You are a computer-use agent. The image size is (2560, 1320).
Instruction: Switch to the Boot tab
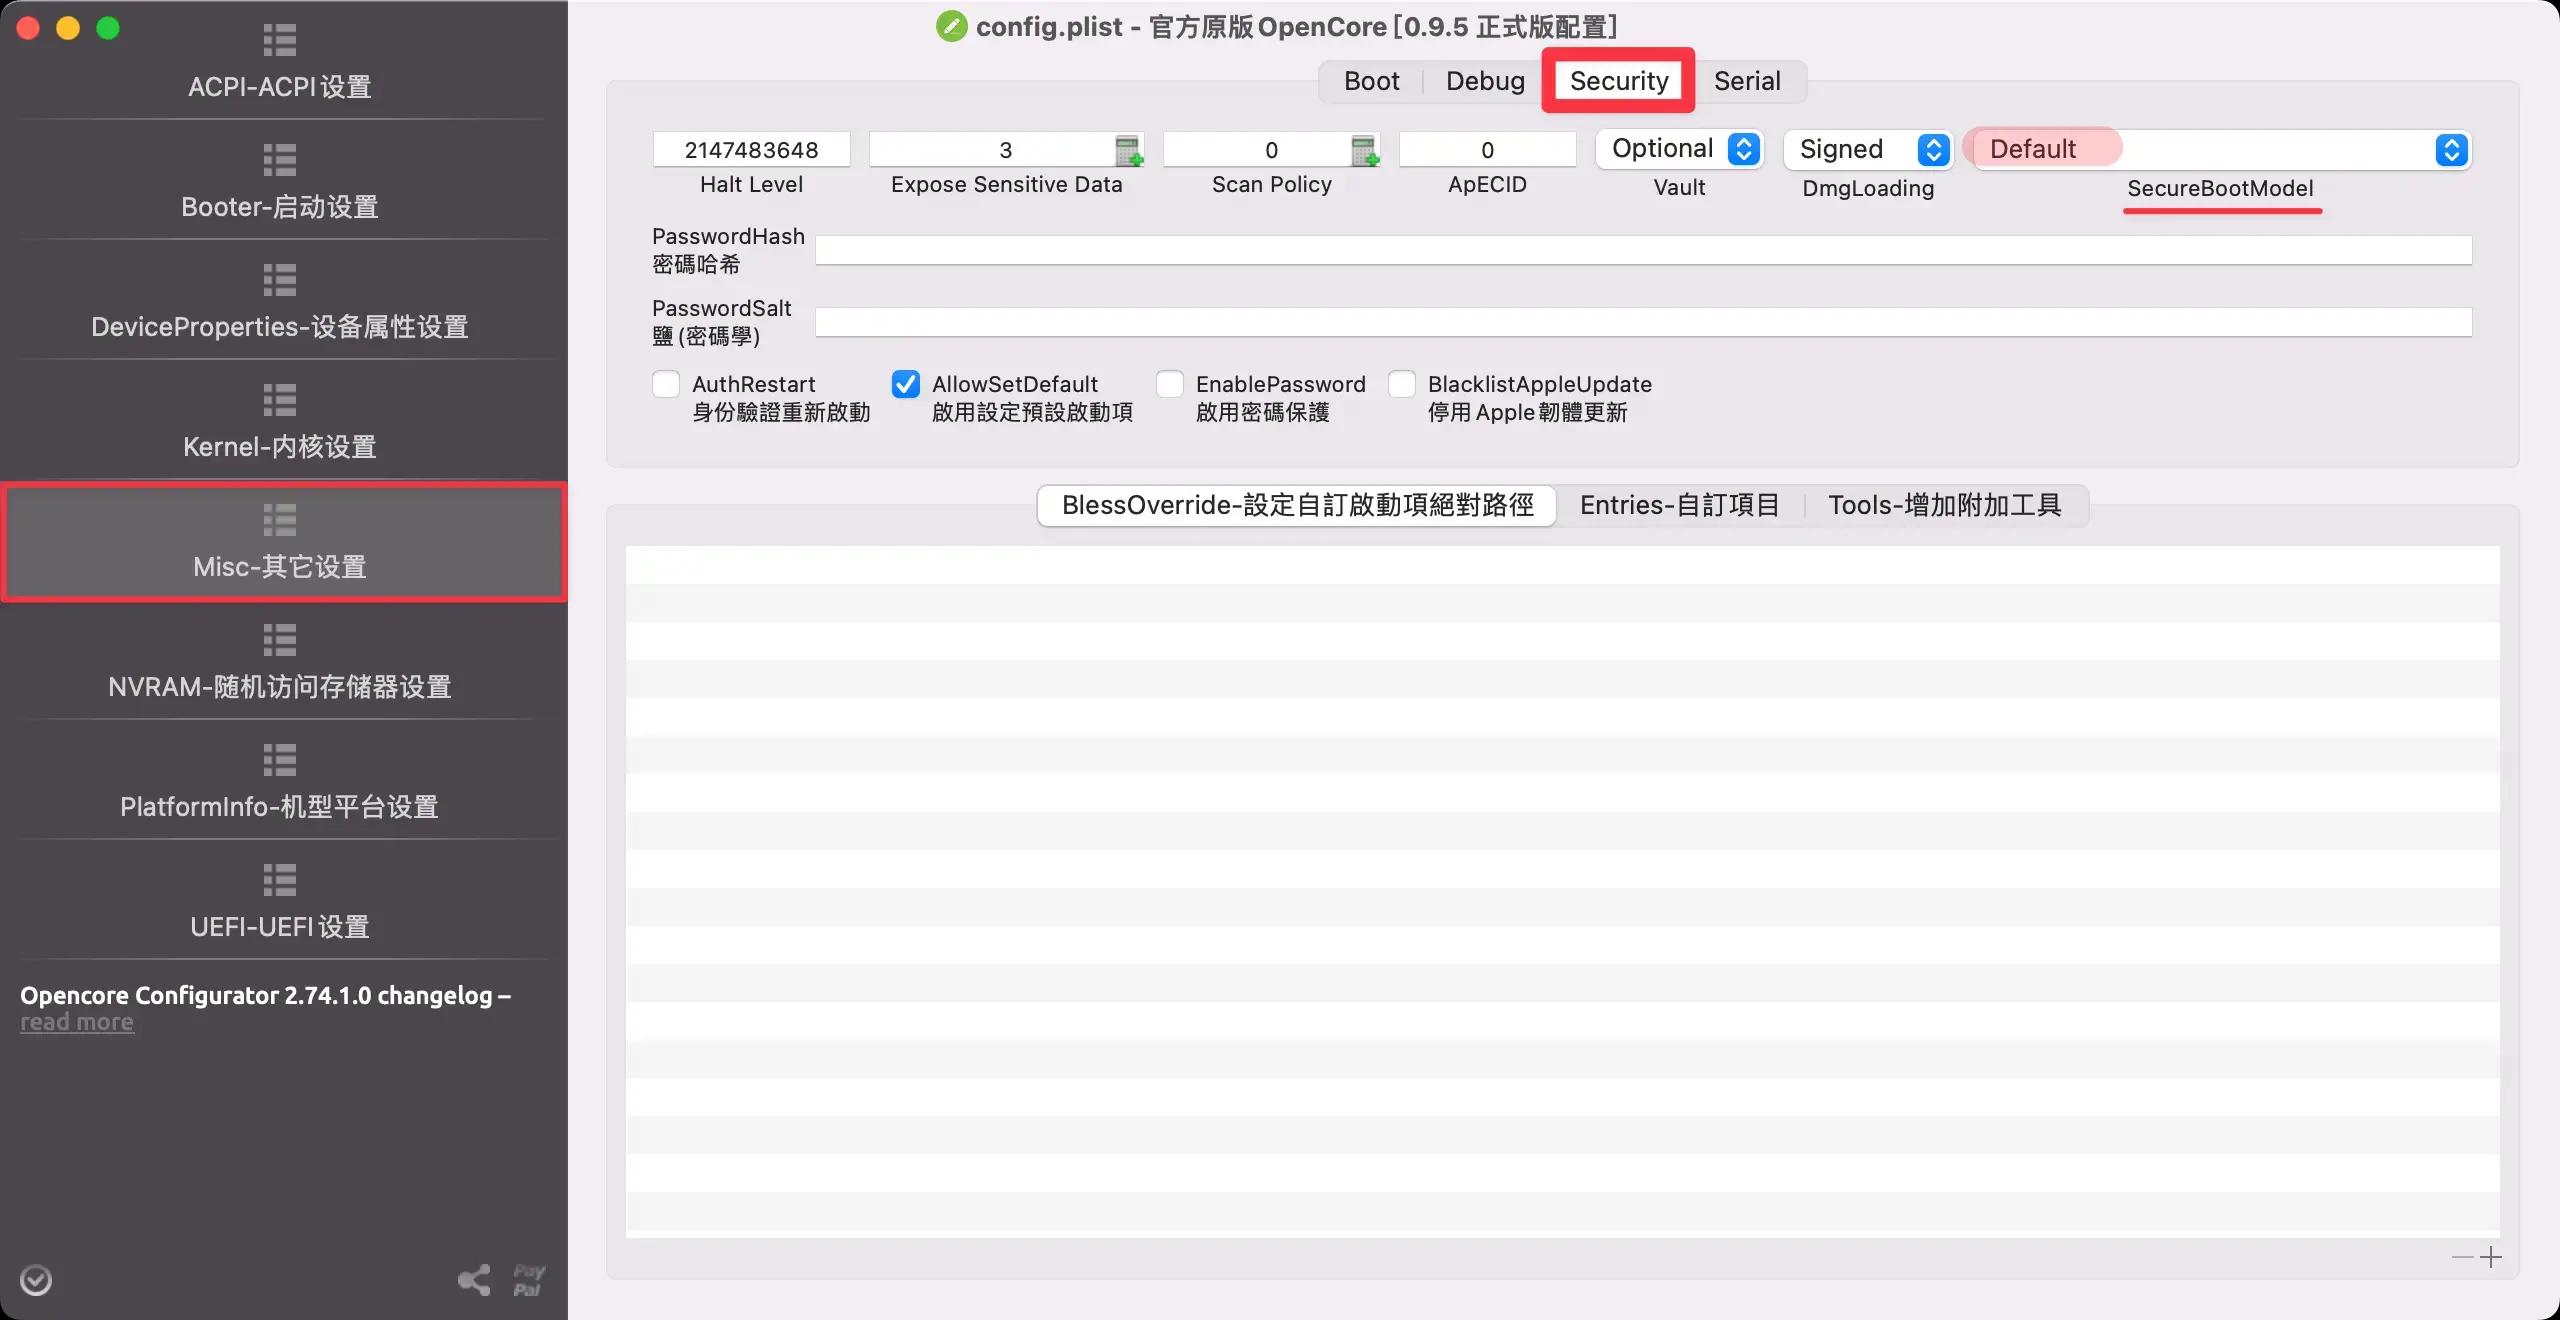point(1371,81)
